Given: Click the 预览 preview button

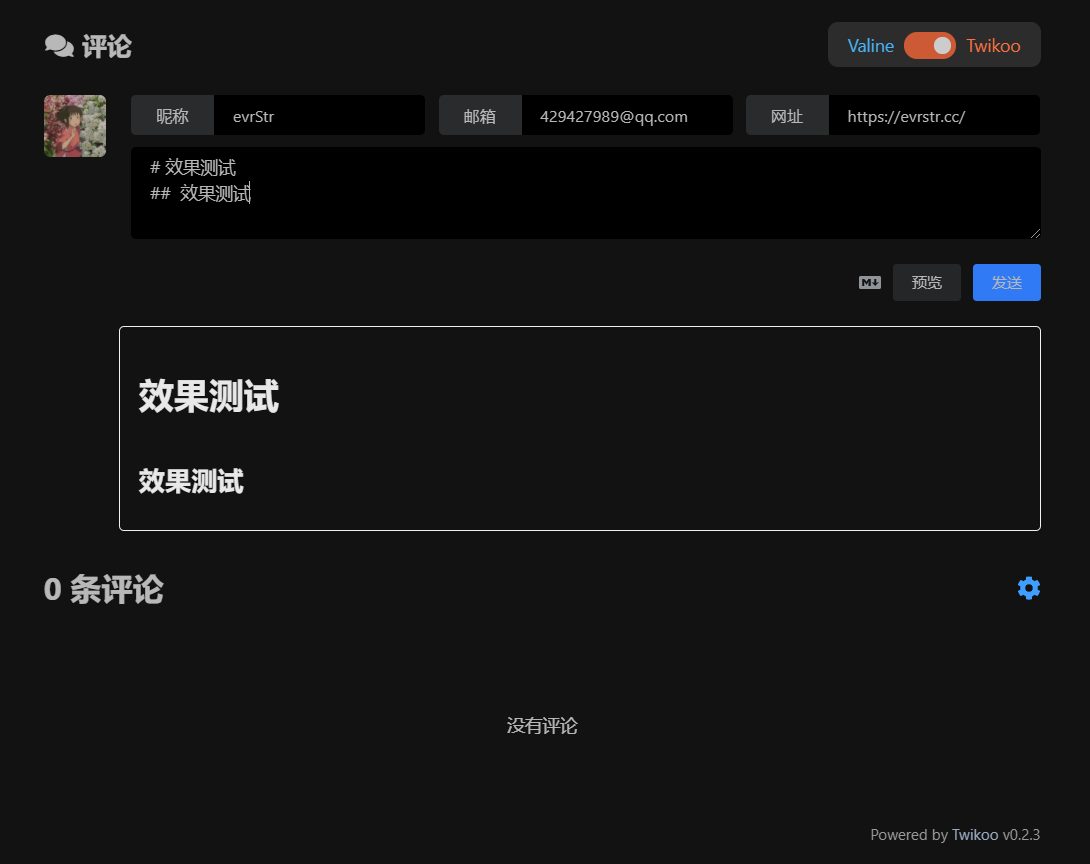Looking at the screenshot, I should tap(927, 282).
